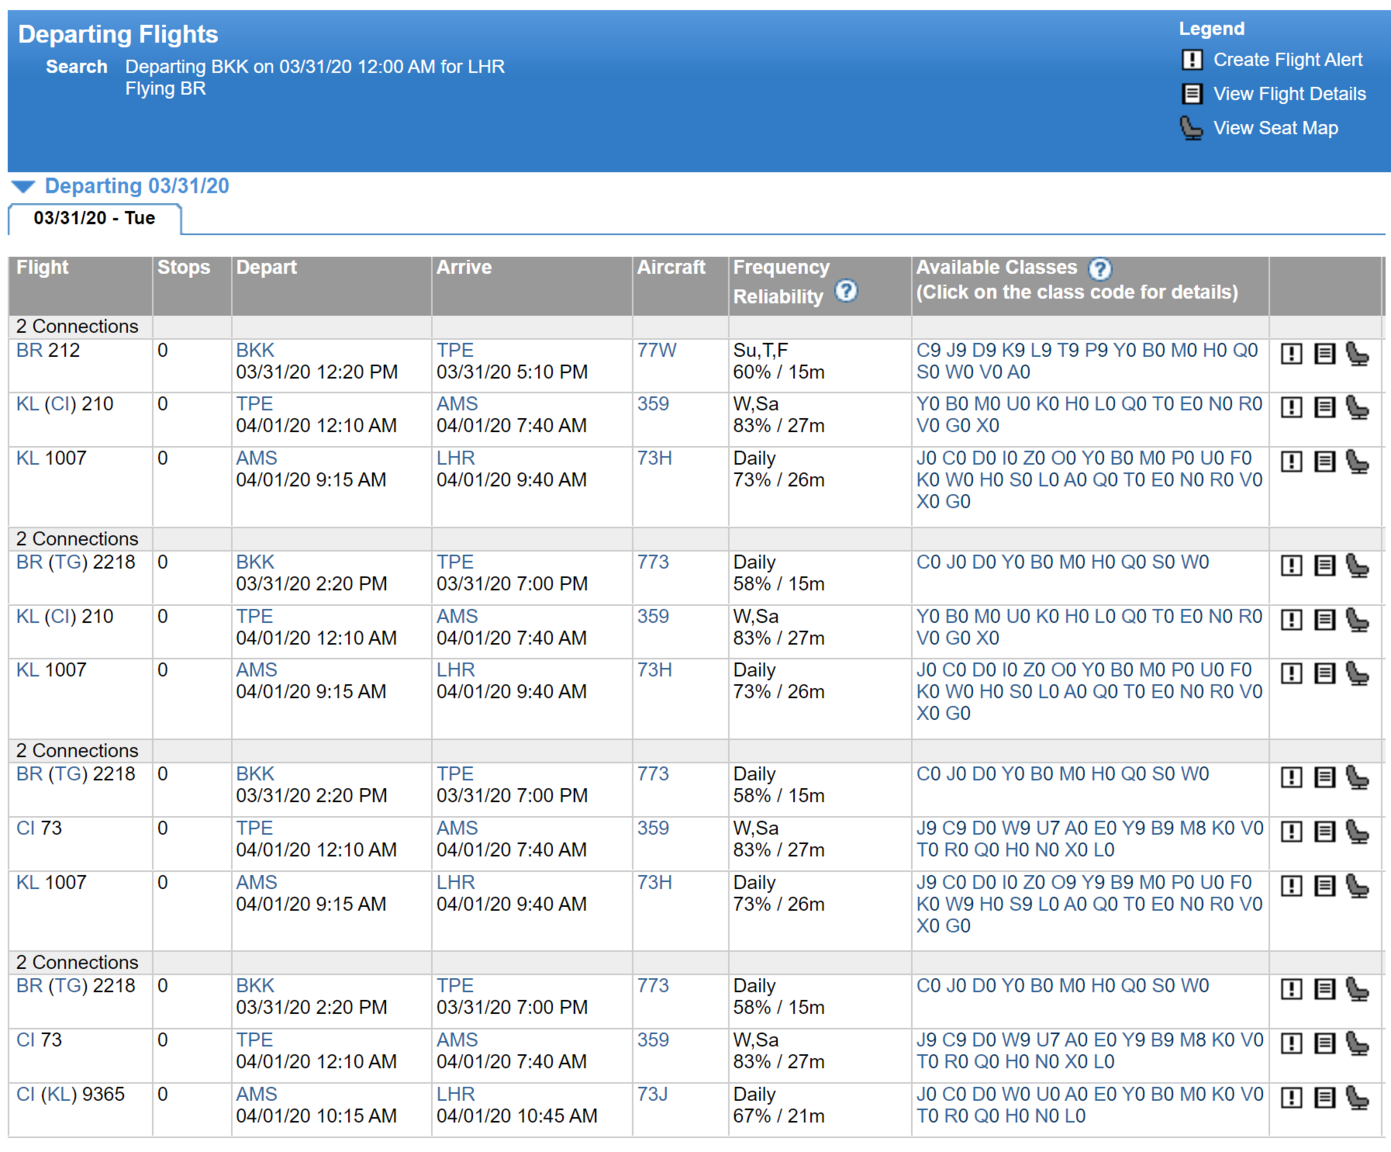The height and width of the screenshot is (1152, 1391).
Task: Open seat map for KL 1007 in third connection group
Action: point(1357,886)
